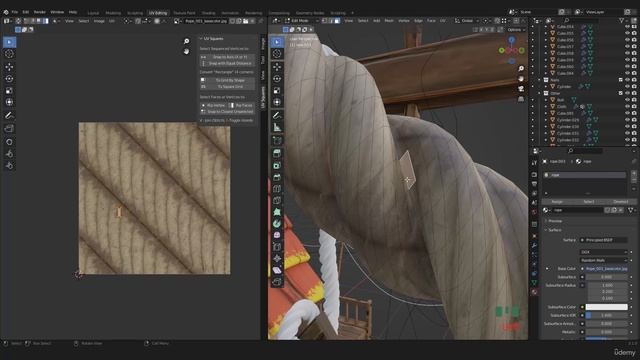Select the Bevel tool
The width and height of the screenshot is (640, 360).
point(277,177)
